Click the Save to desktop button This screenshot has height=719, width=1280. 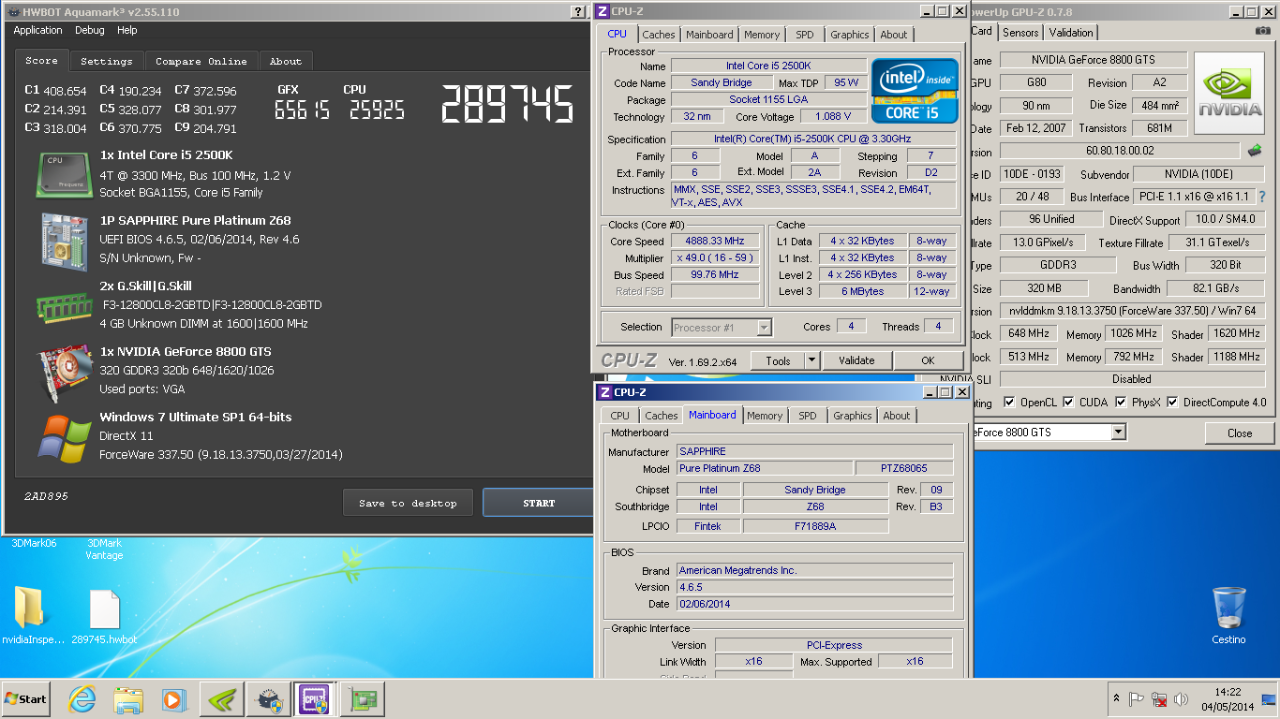(x=408, y=503)
